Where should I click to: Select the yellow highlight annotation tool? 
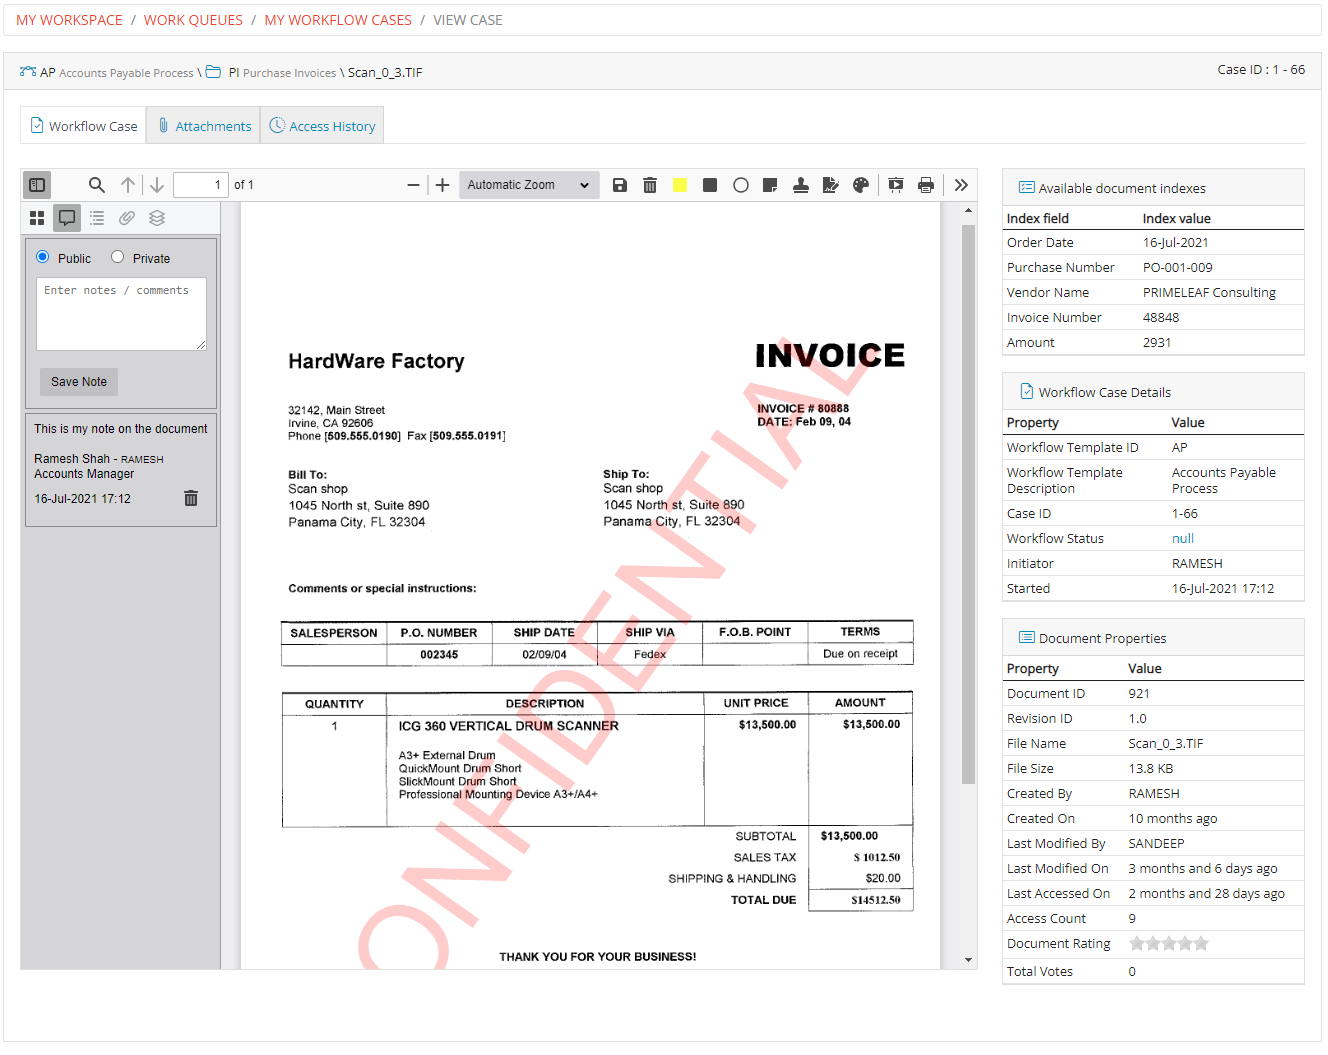[x=680, y=184]
